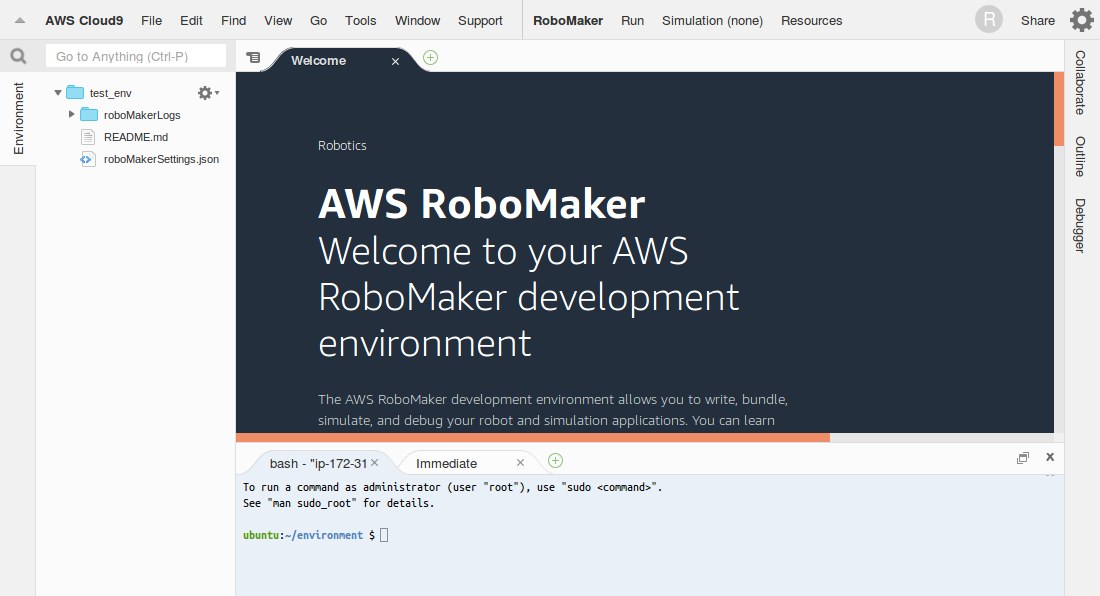Viewport: 1100px width, 596px height.
Task: Add a new terminal tab with plus icon
Action: (x=555, y=461)
